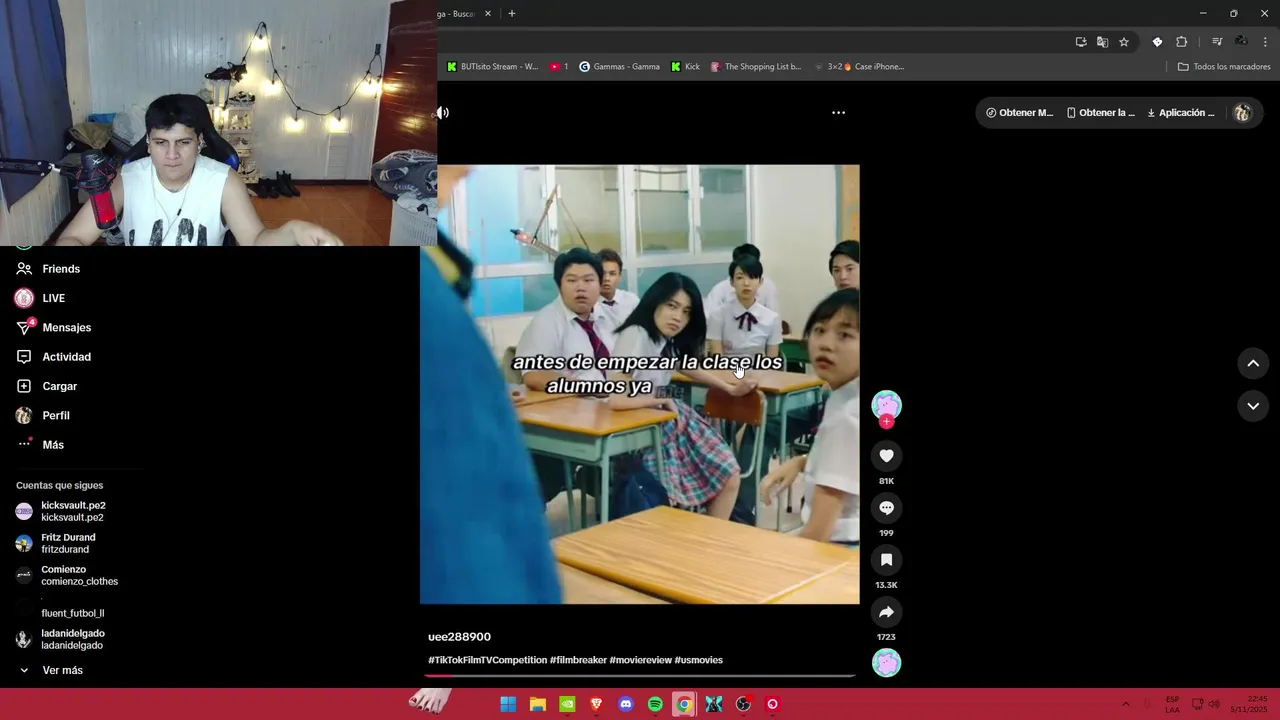Open the Chrome three-dot menu
The width and height of the screenshot is (1280, 720).
pos(1266,42)
